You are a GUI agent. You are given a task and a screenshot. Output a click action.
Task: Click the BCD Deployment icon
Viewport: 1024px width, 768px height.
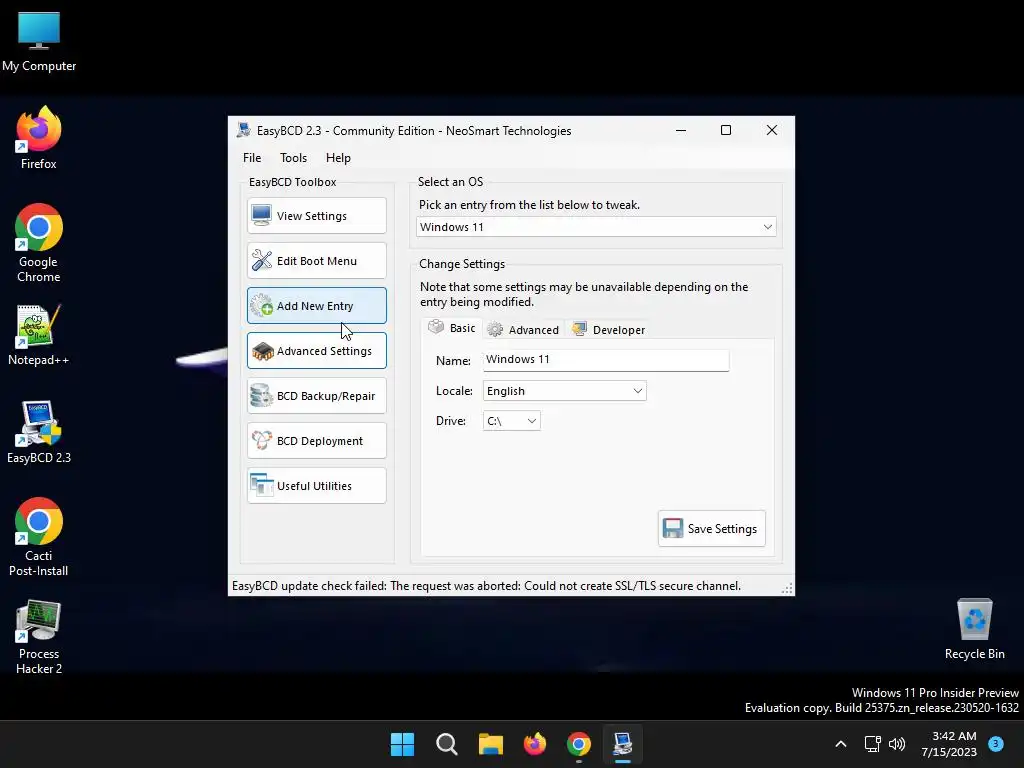click(262, 441)
